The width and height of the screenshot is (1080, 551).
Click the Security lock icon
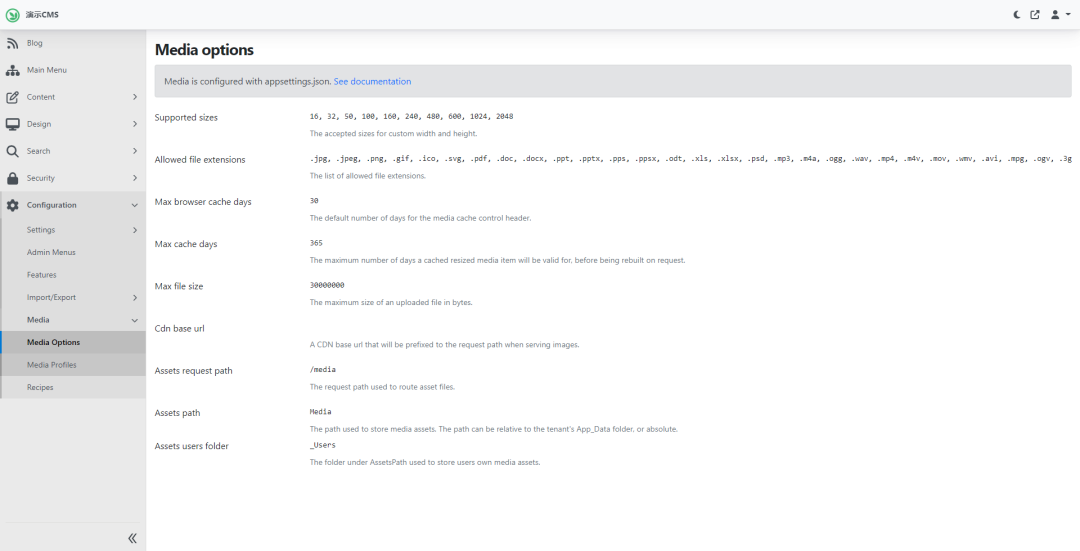[x=12, y=178]
